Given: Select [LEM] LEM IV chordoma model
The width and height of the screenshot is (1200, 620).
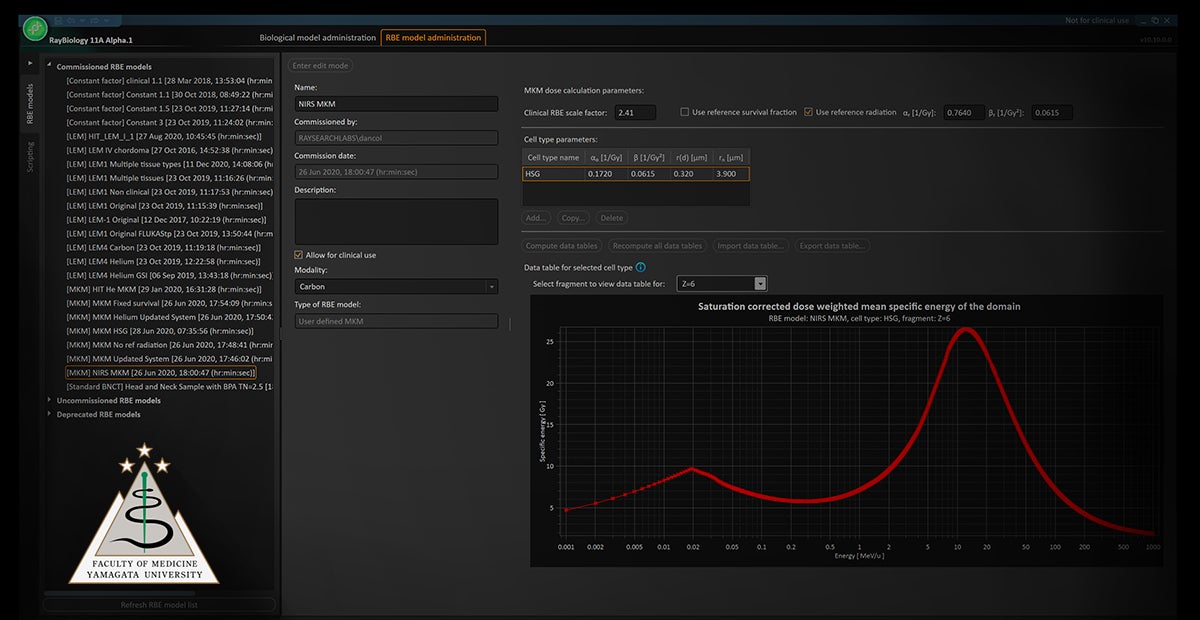Looking at the screenshot, I should click(x=168, y=150).
